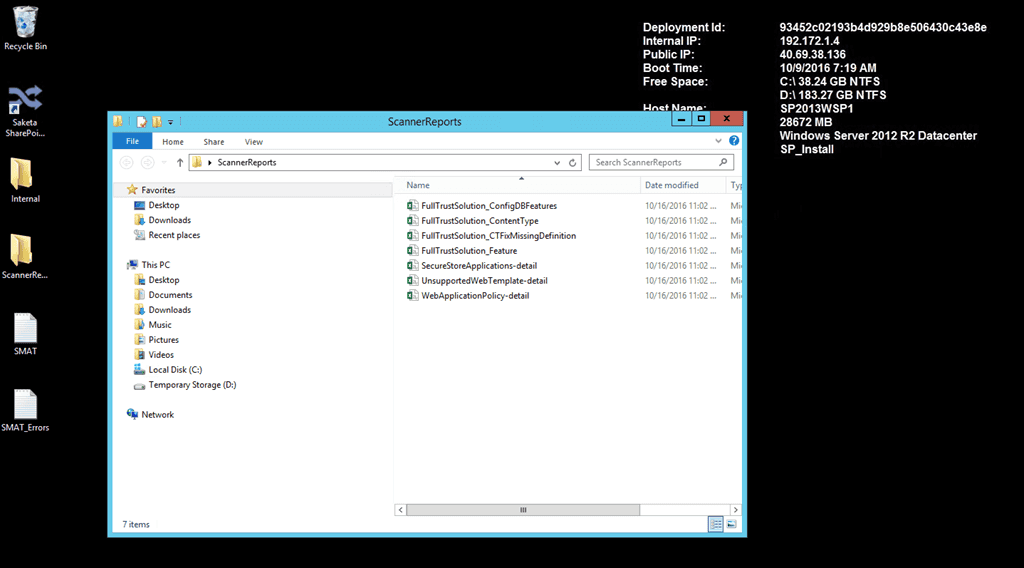Open Customize Quick Access Toolbar dropdown
Viewport: 1024px width, 568px height.
coord(170,122)
